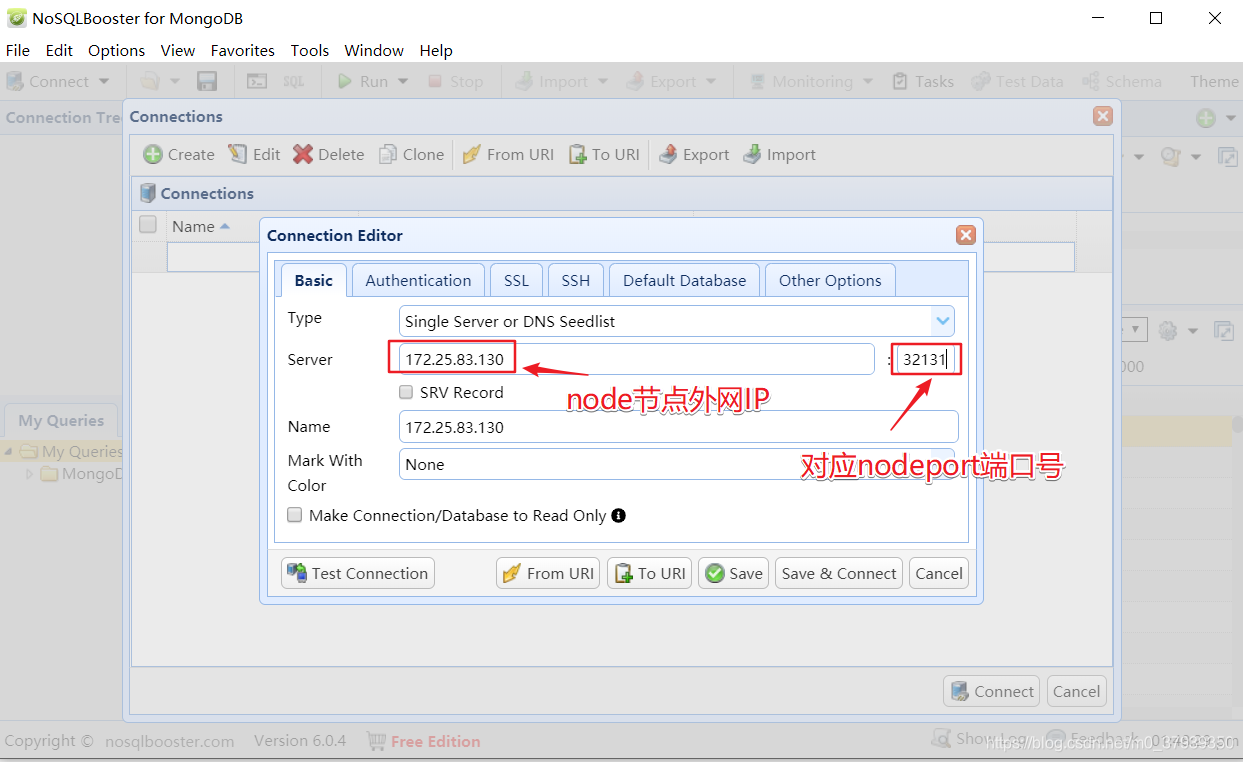This screenshot has height=762, width=1244.
Task: Select the My Queries tab
Action: tap(61, 421)
